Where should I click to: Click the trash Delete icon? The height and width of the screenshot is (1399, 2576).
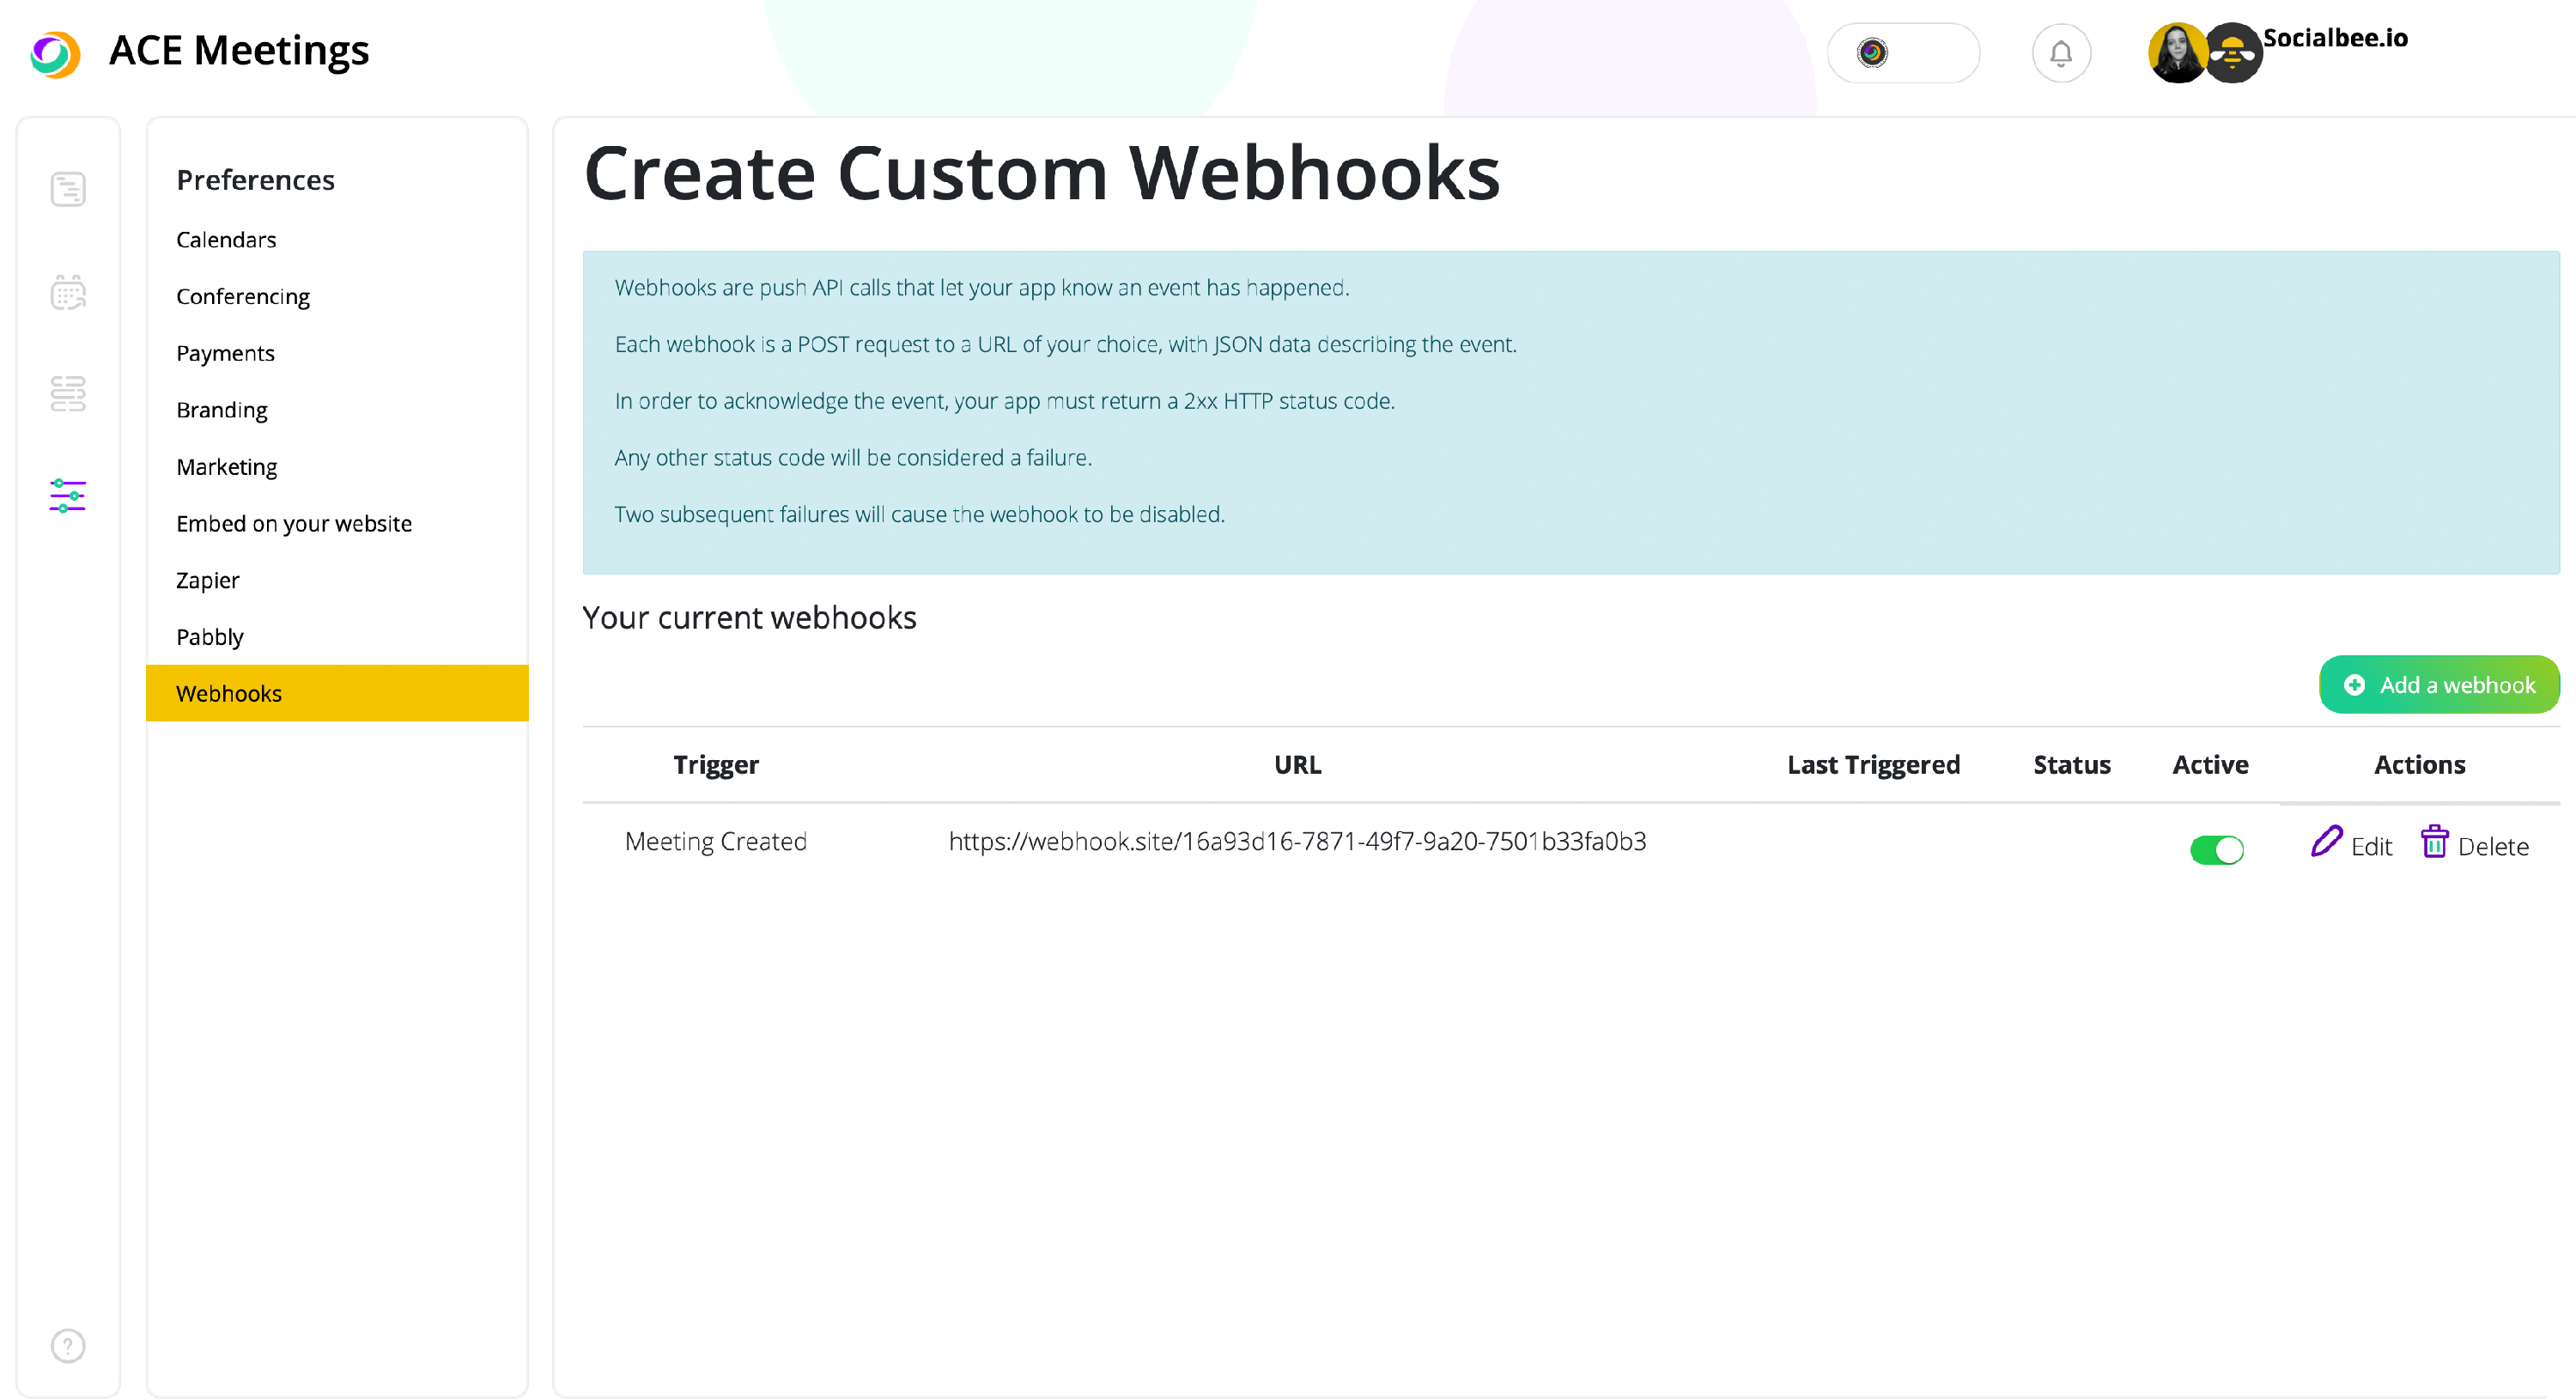tap(2434, 842)
